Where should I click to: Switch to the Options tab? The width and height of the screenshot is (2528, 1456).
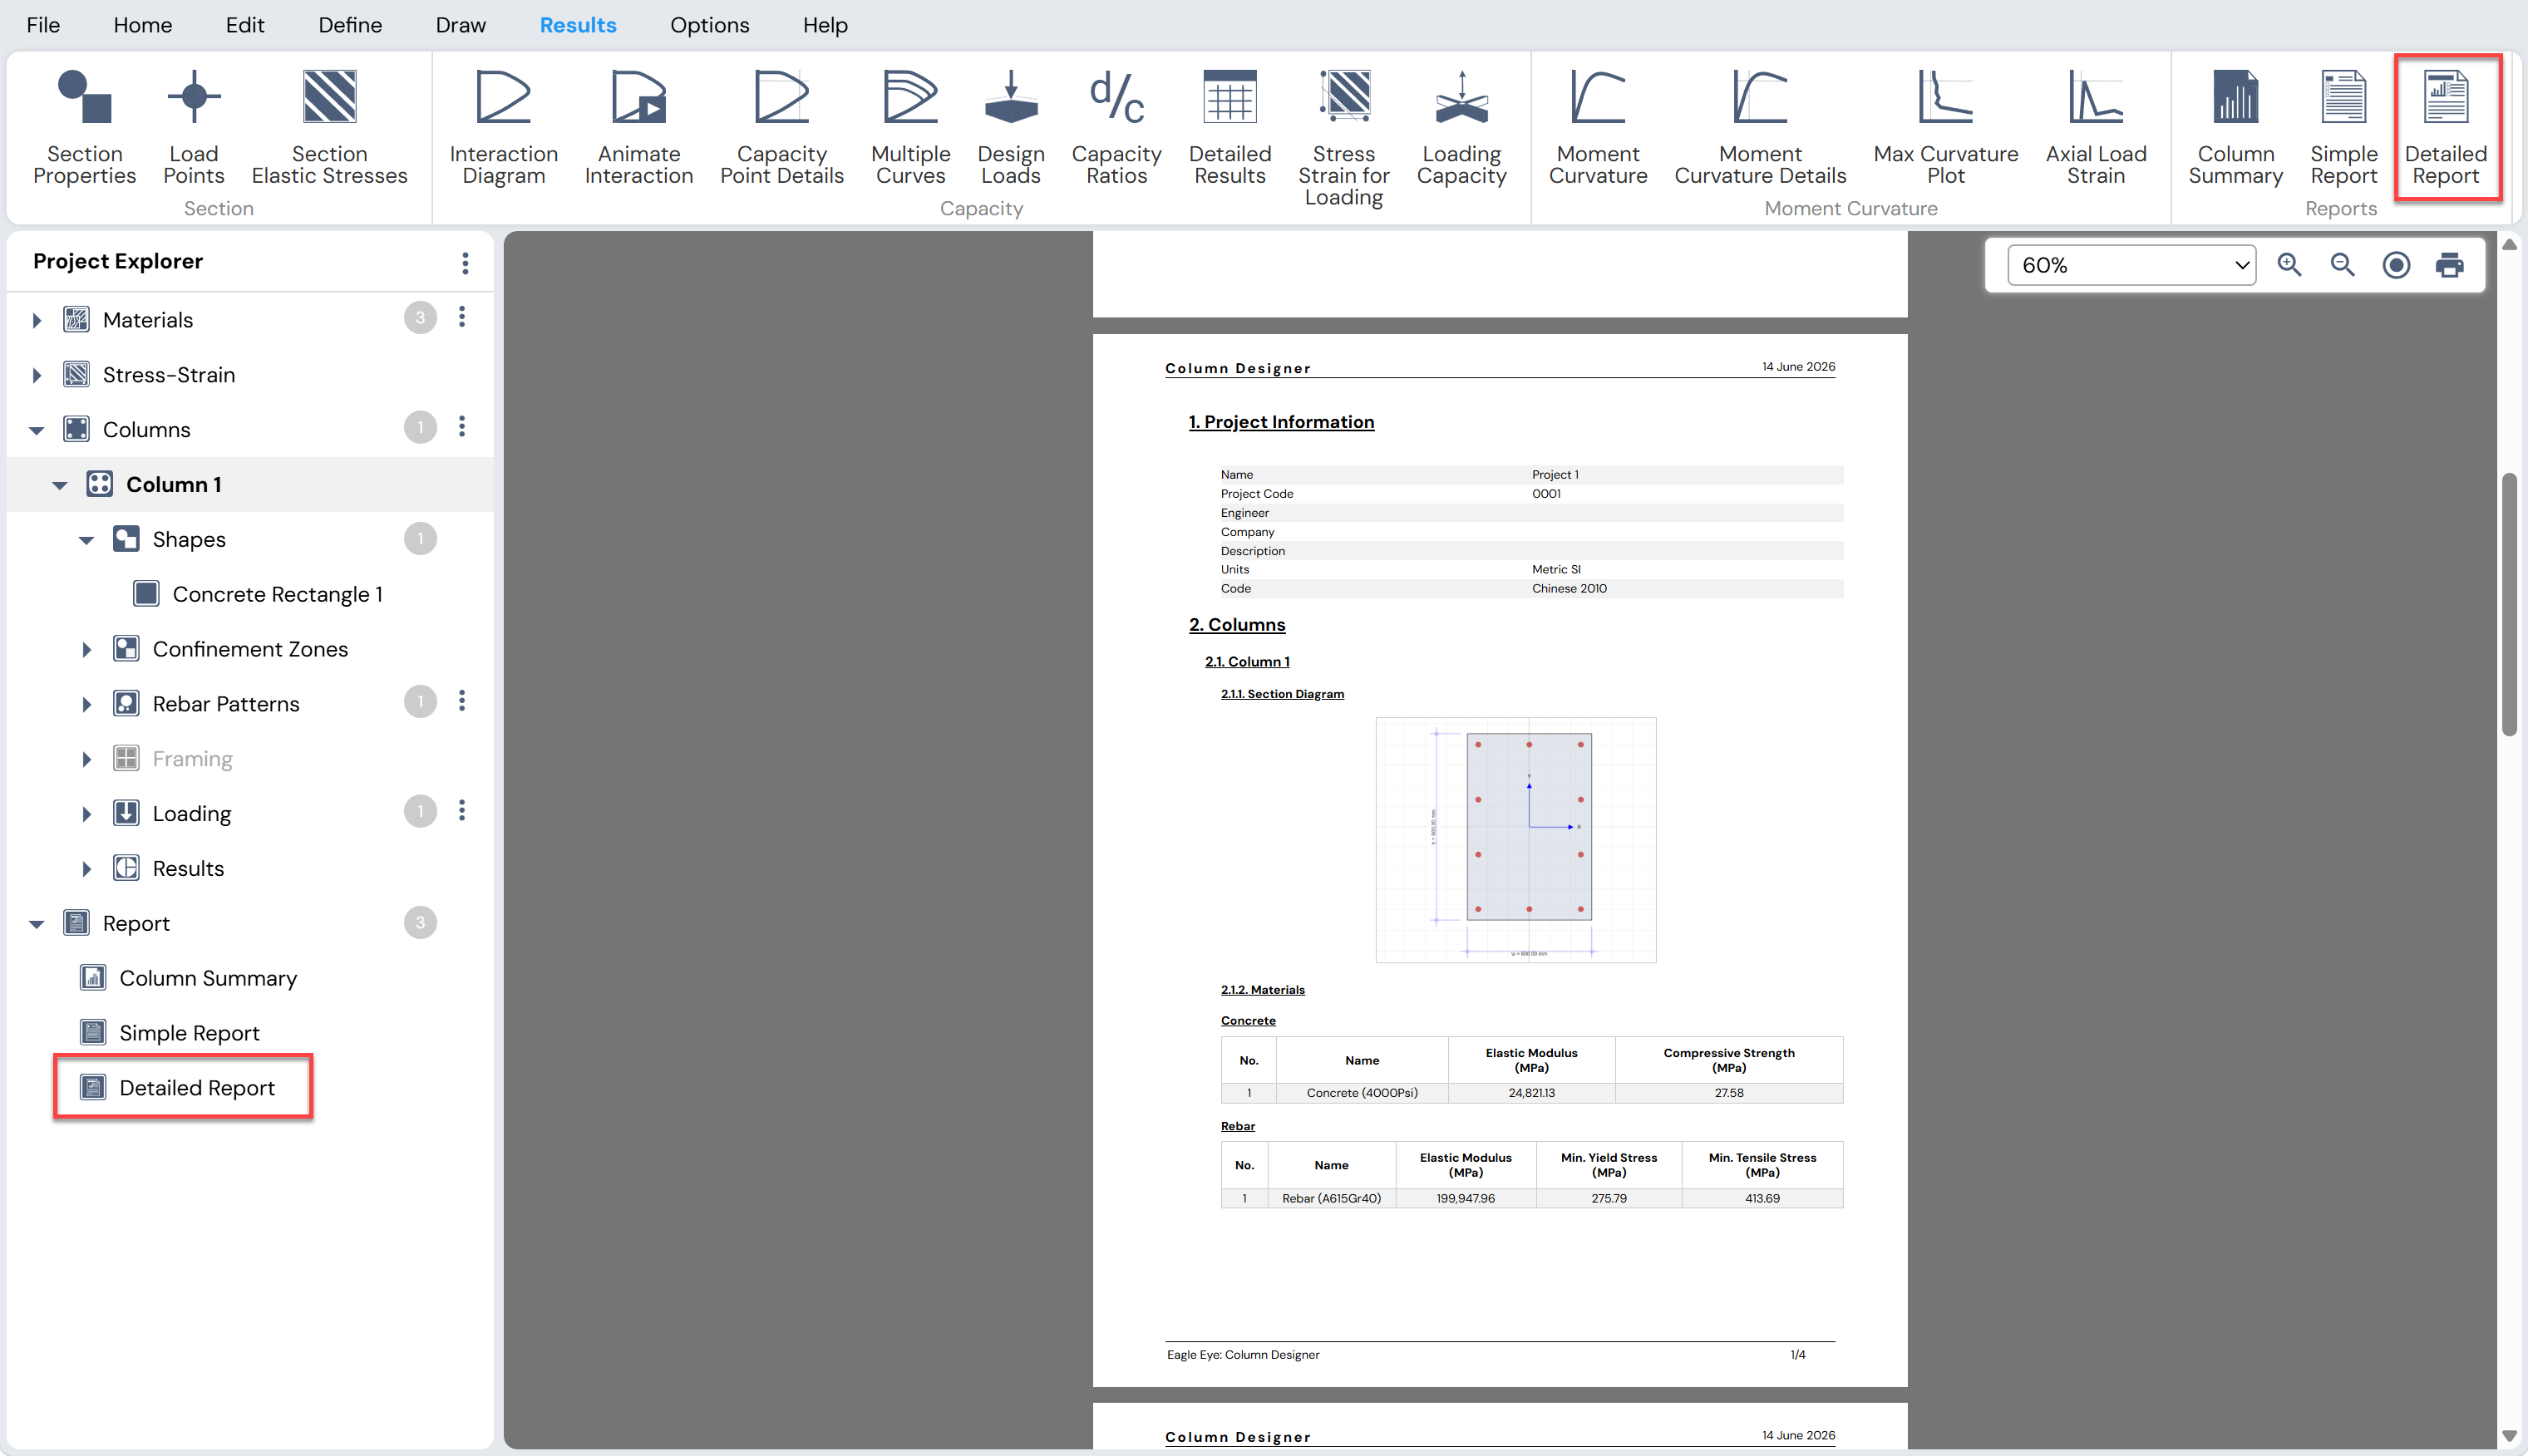[x=709, y=25]
